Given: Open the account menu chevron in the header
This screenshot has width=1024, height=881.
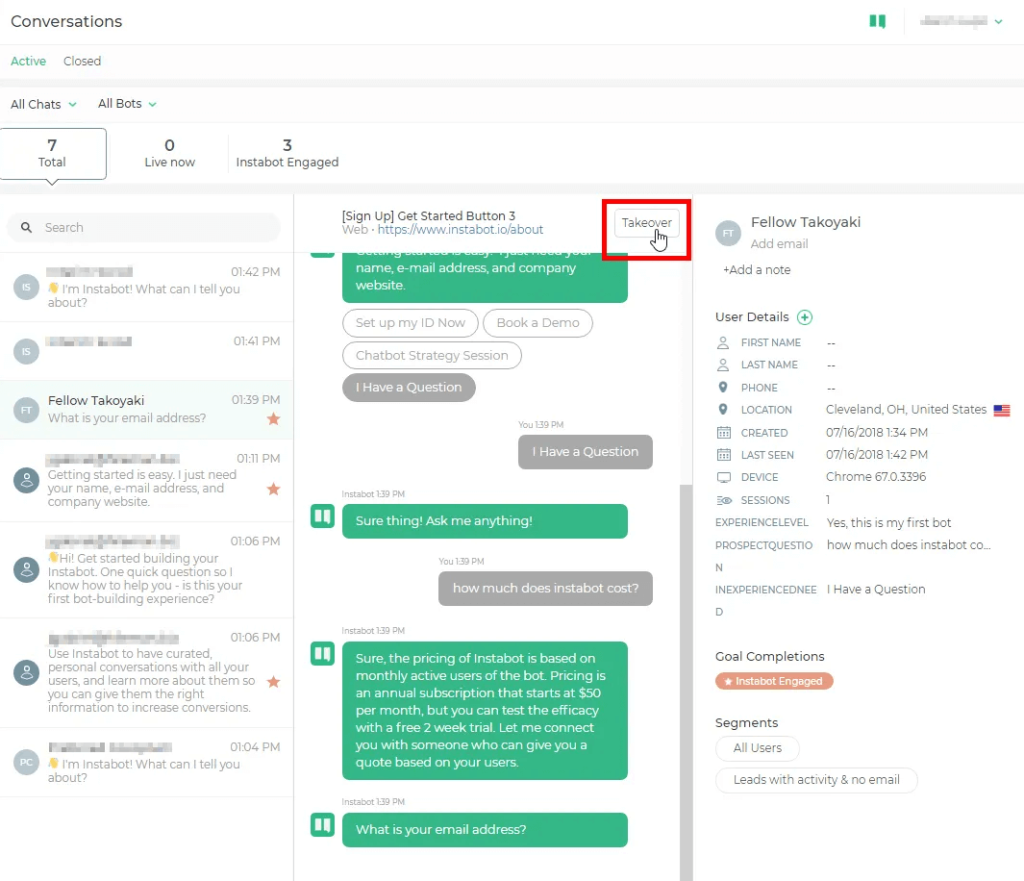Looking at the screenshot, I should [x=999, y=22].
